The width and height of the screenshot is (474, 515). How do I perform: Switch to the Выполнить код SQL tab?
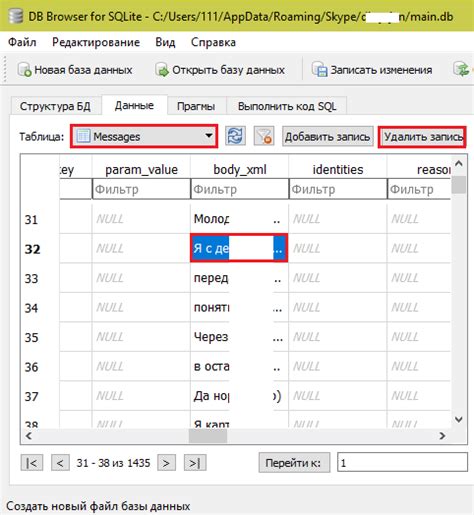pyautogui.click(x=287, y=106)
